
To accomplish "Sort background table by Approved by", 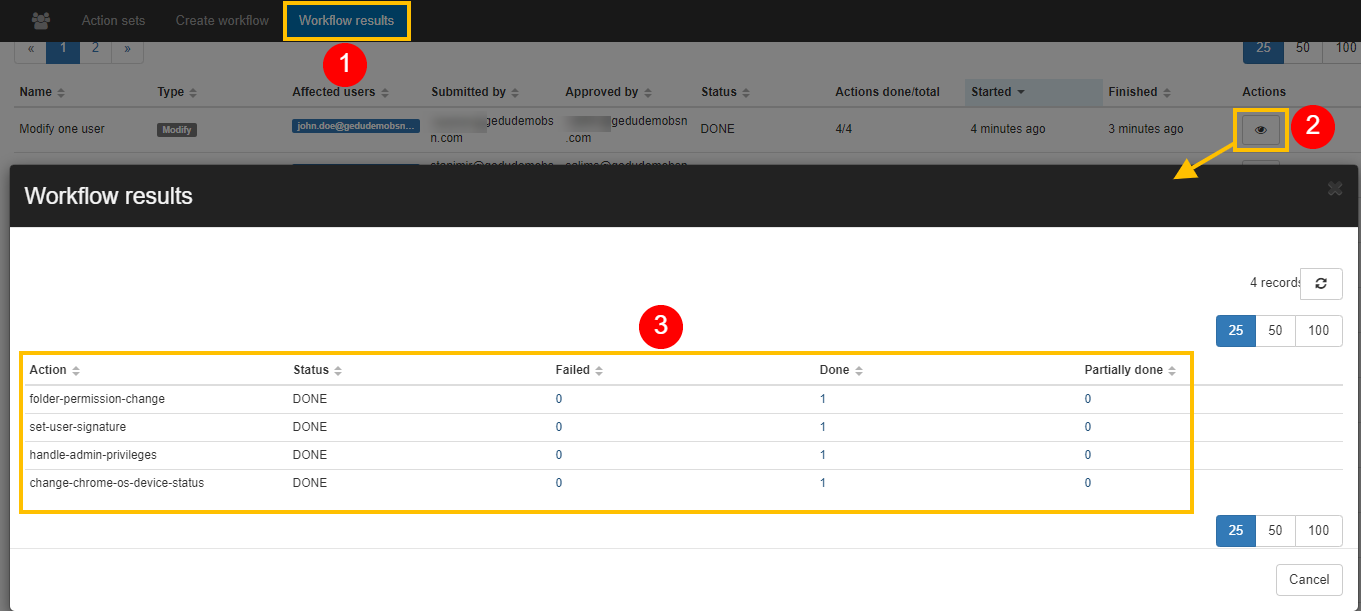I will [x=608, y=92].
